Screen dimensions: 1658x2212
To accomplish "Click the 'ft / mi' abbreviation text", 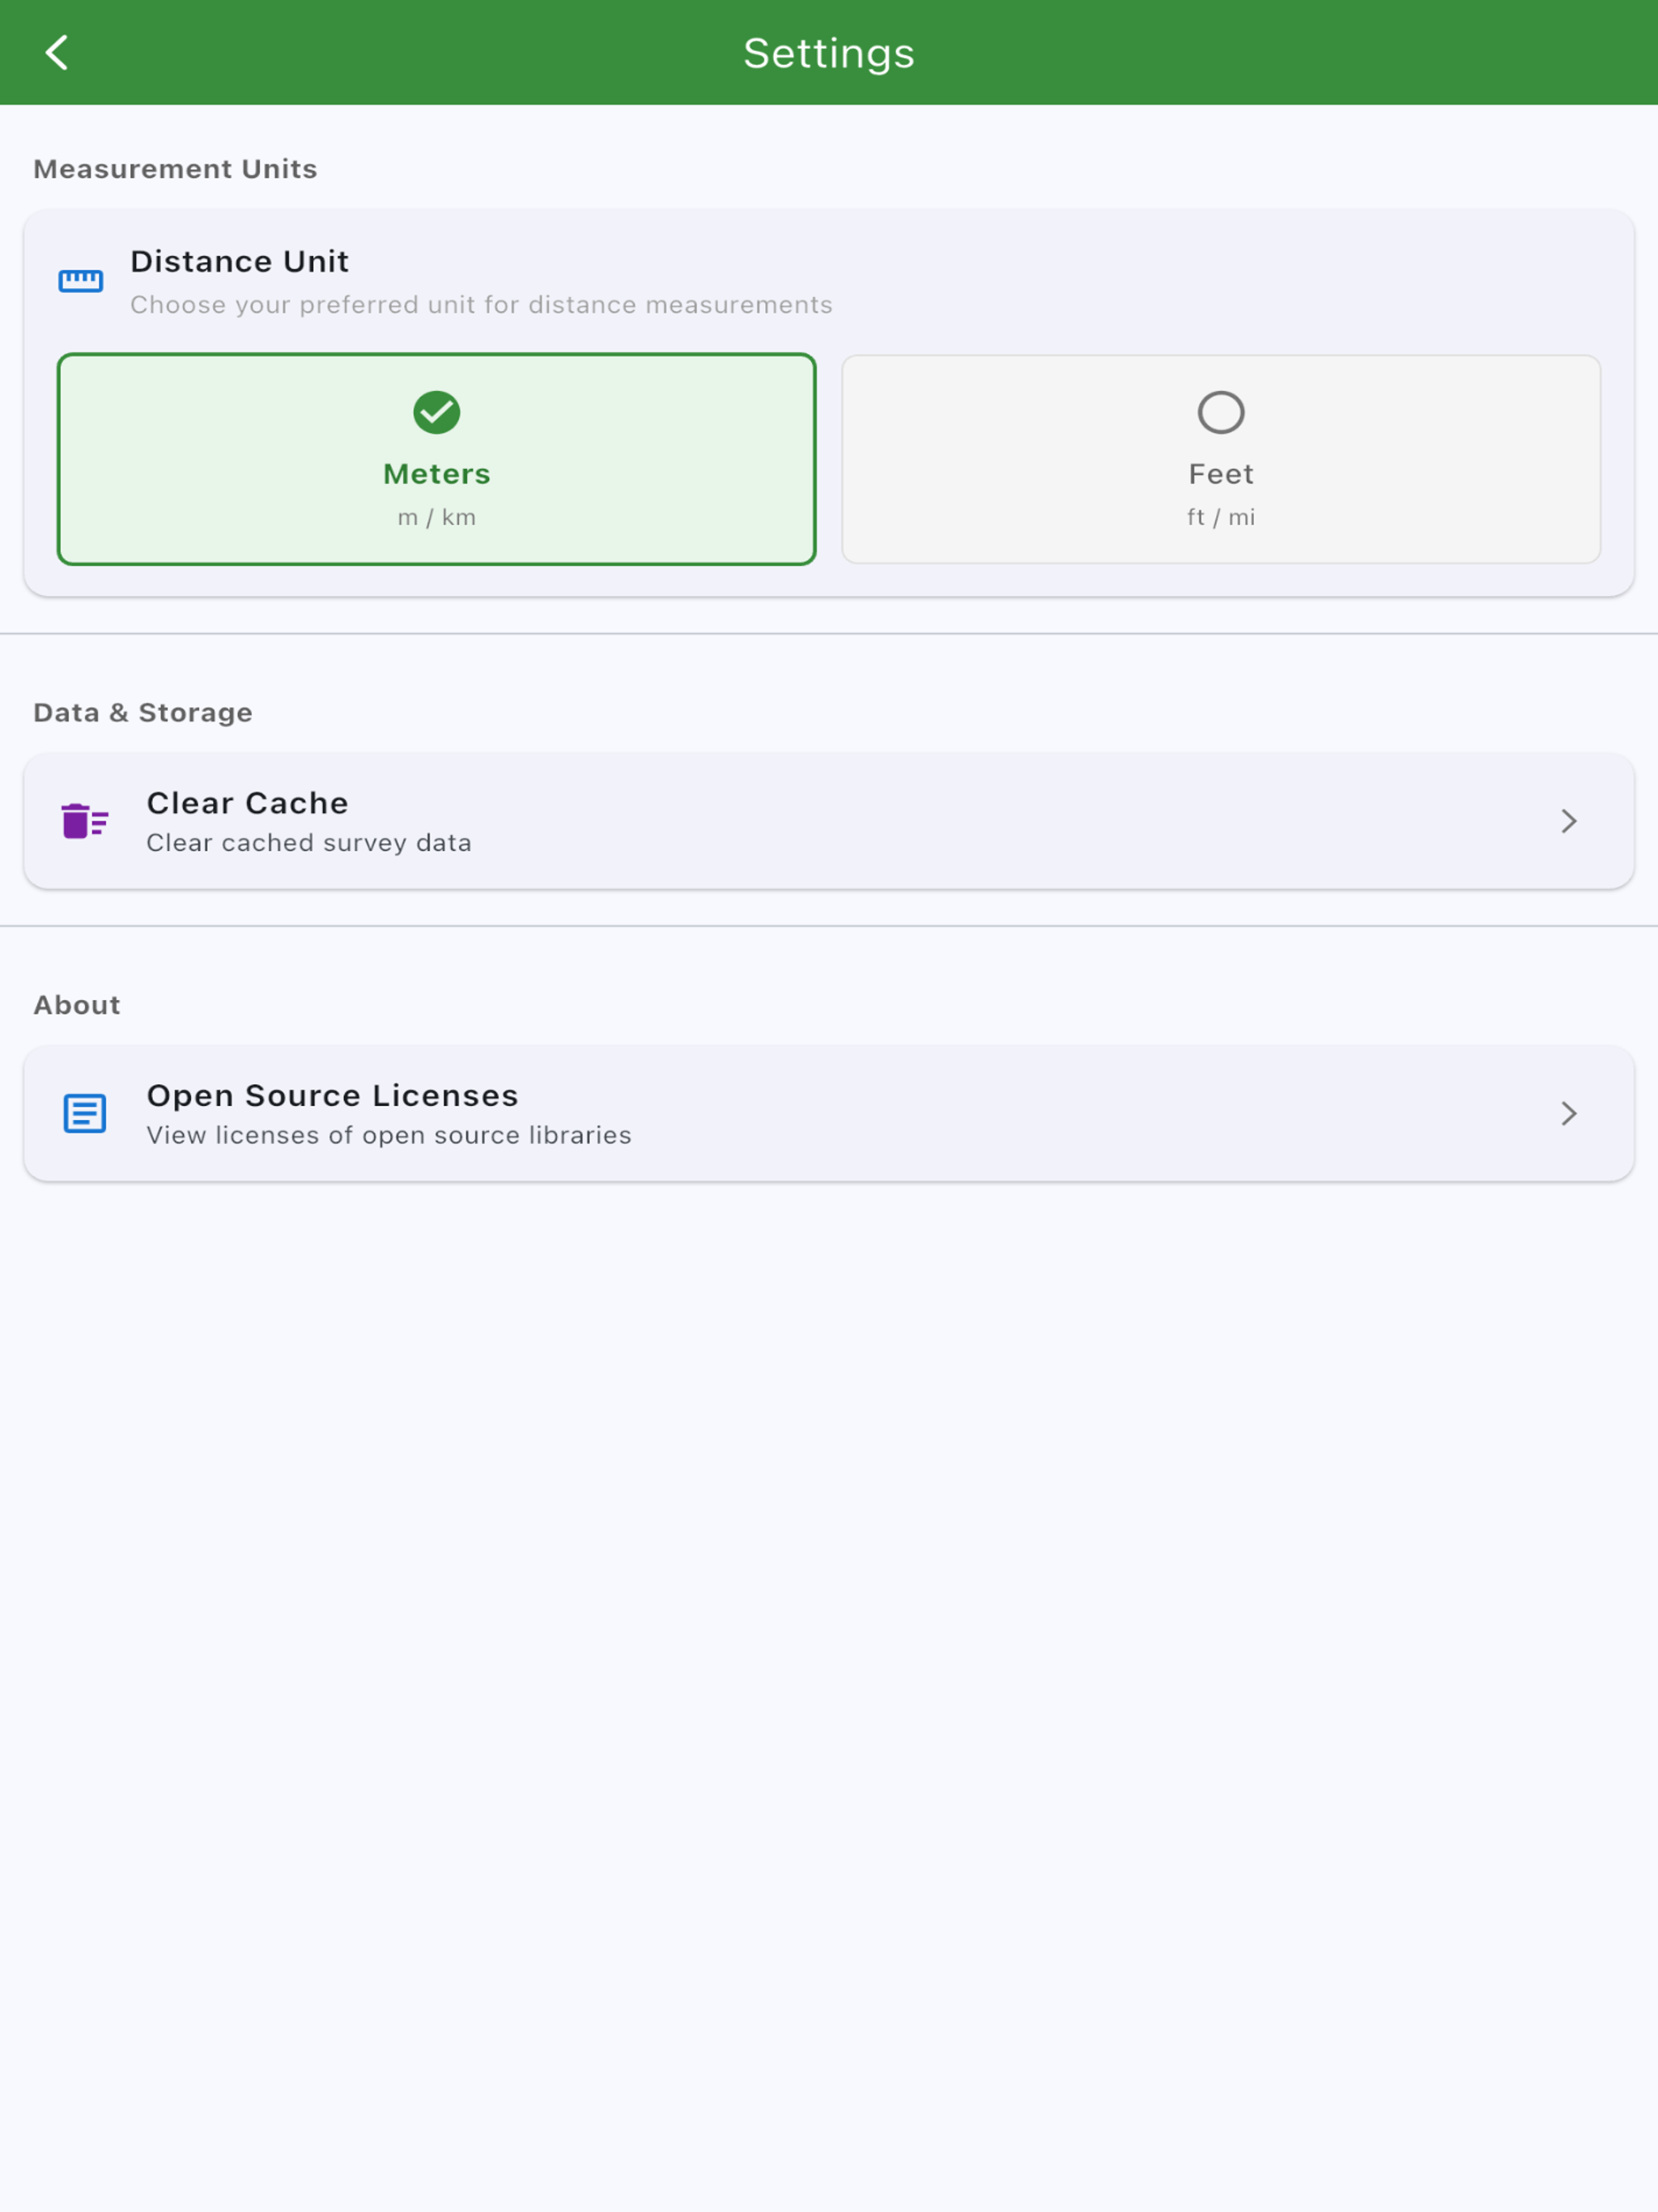I will pyautogui.click(x=1221, y=517).
